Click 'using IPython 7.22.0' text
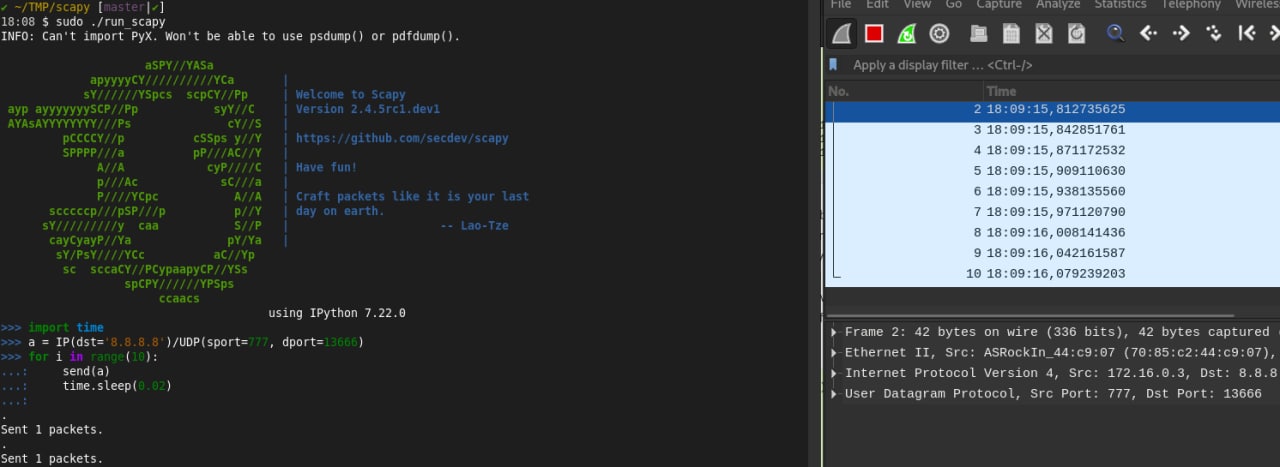Screen dimensions: 1280x467 [x=337, y=313]
